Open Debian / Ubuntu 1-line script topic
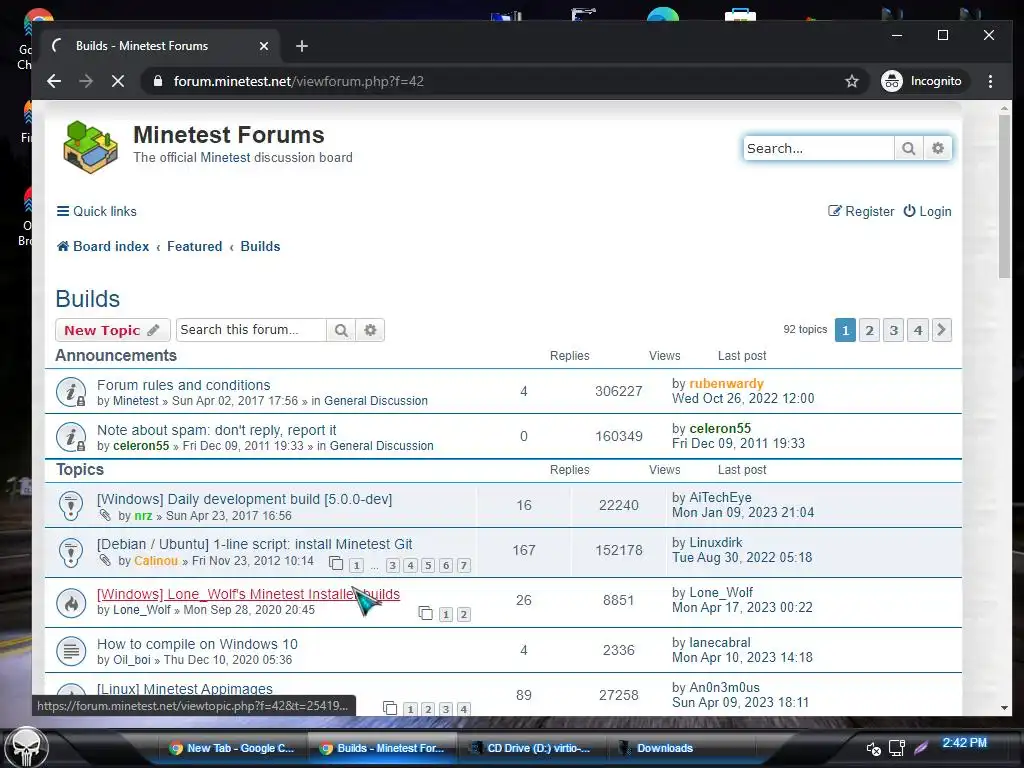Image resolution: width=1024 pixels, height=768 pixels. [x=255, y=544]
